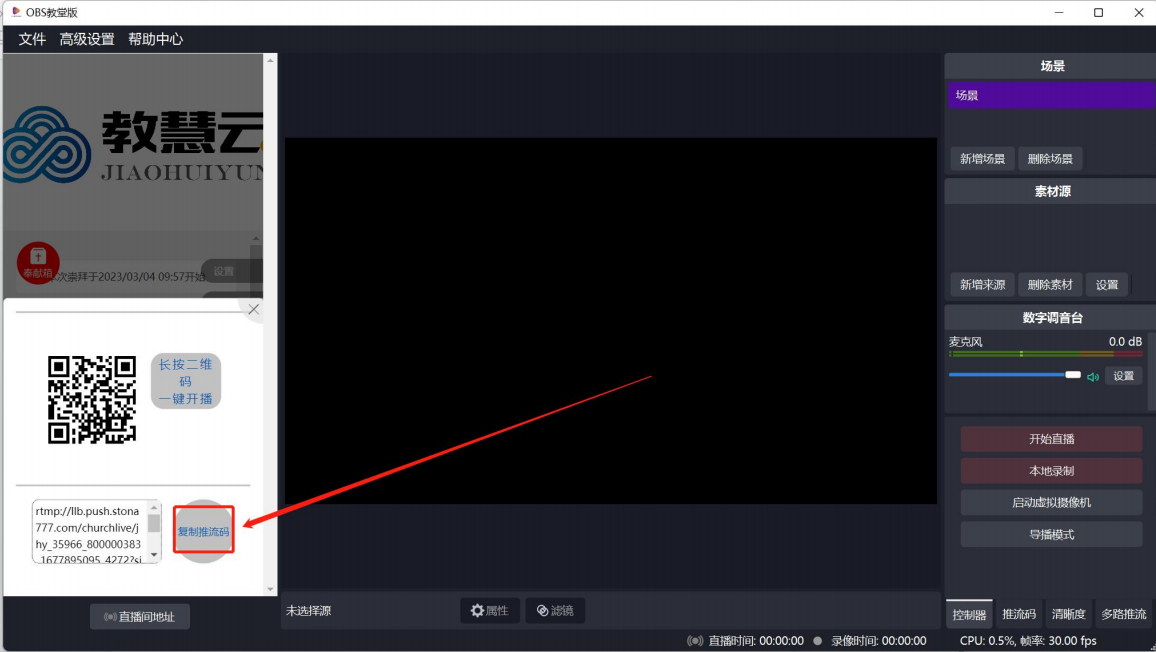Open the 高级设置 menu
The image size is (1156, 652).
pos(86,38)
